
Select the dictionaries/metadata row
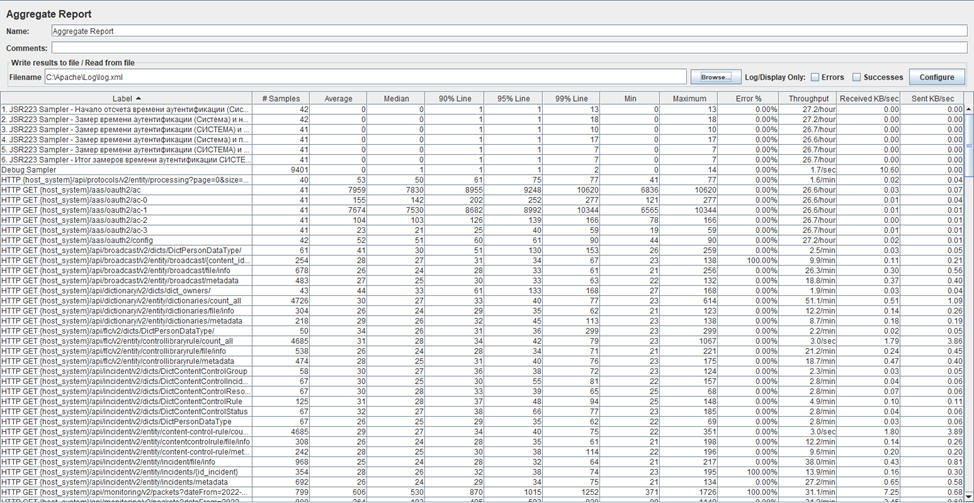coord(483,320)
